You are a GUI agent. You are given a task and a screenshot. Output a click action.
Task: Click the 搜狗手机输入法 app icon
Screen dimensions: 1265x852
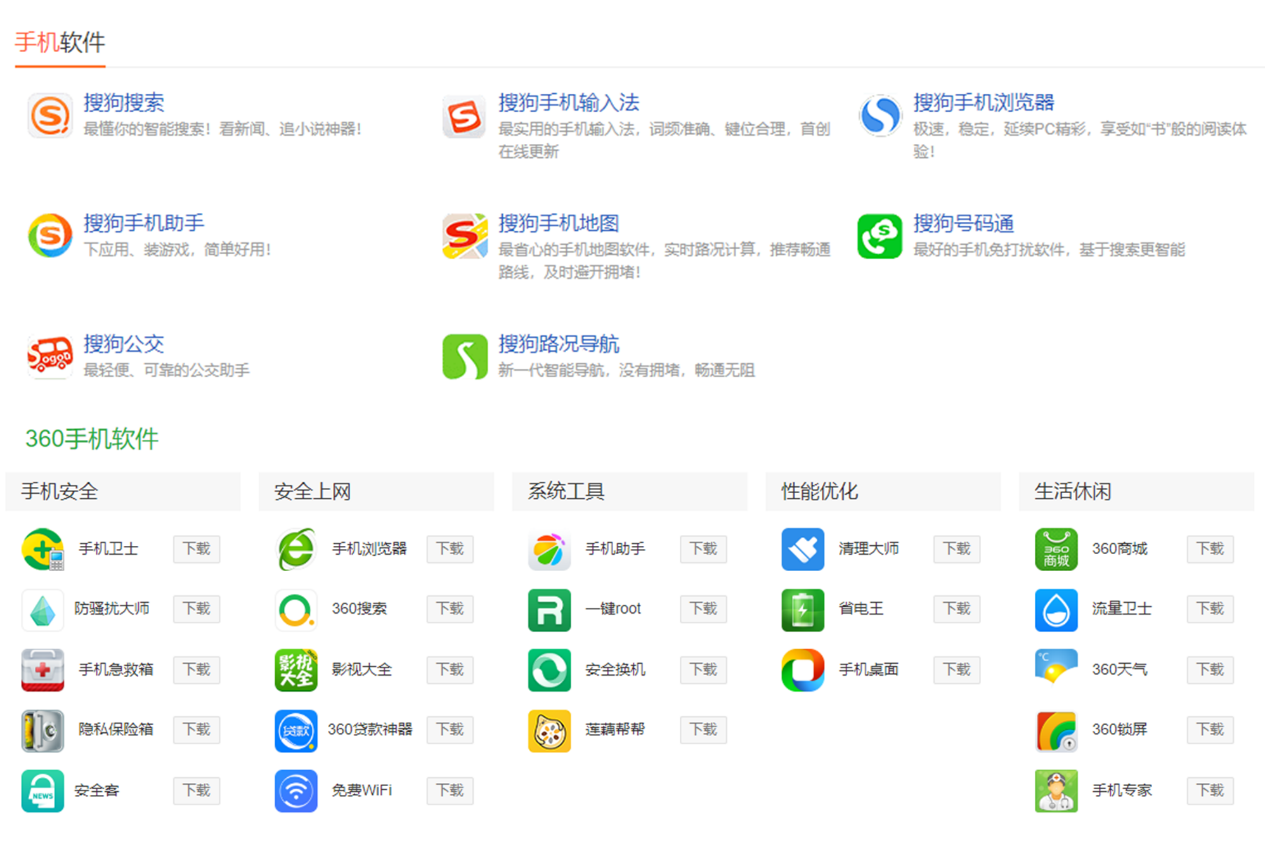pos(464,116)
